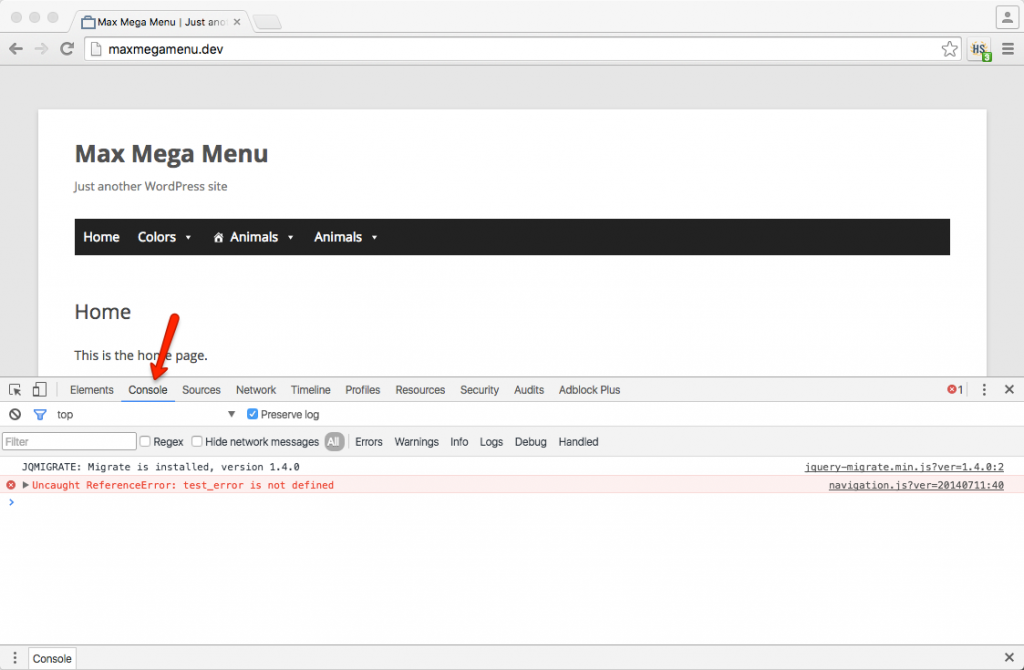1024x670 pixels.
Task: Toggle the device toolbar icon
Action: pyautogui.click(x=38, y=389)
